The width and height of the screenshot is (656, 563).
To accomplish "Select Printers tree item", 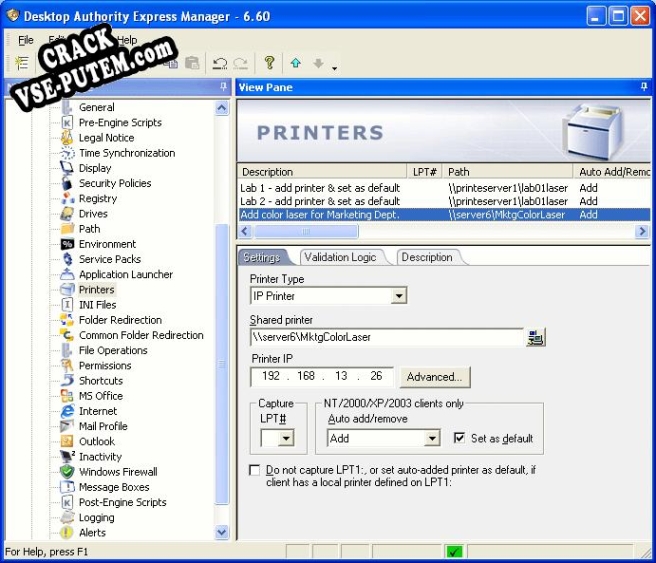I will tap(96, 289).
